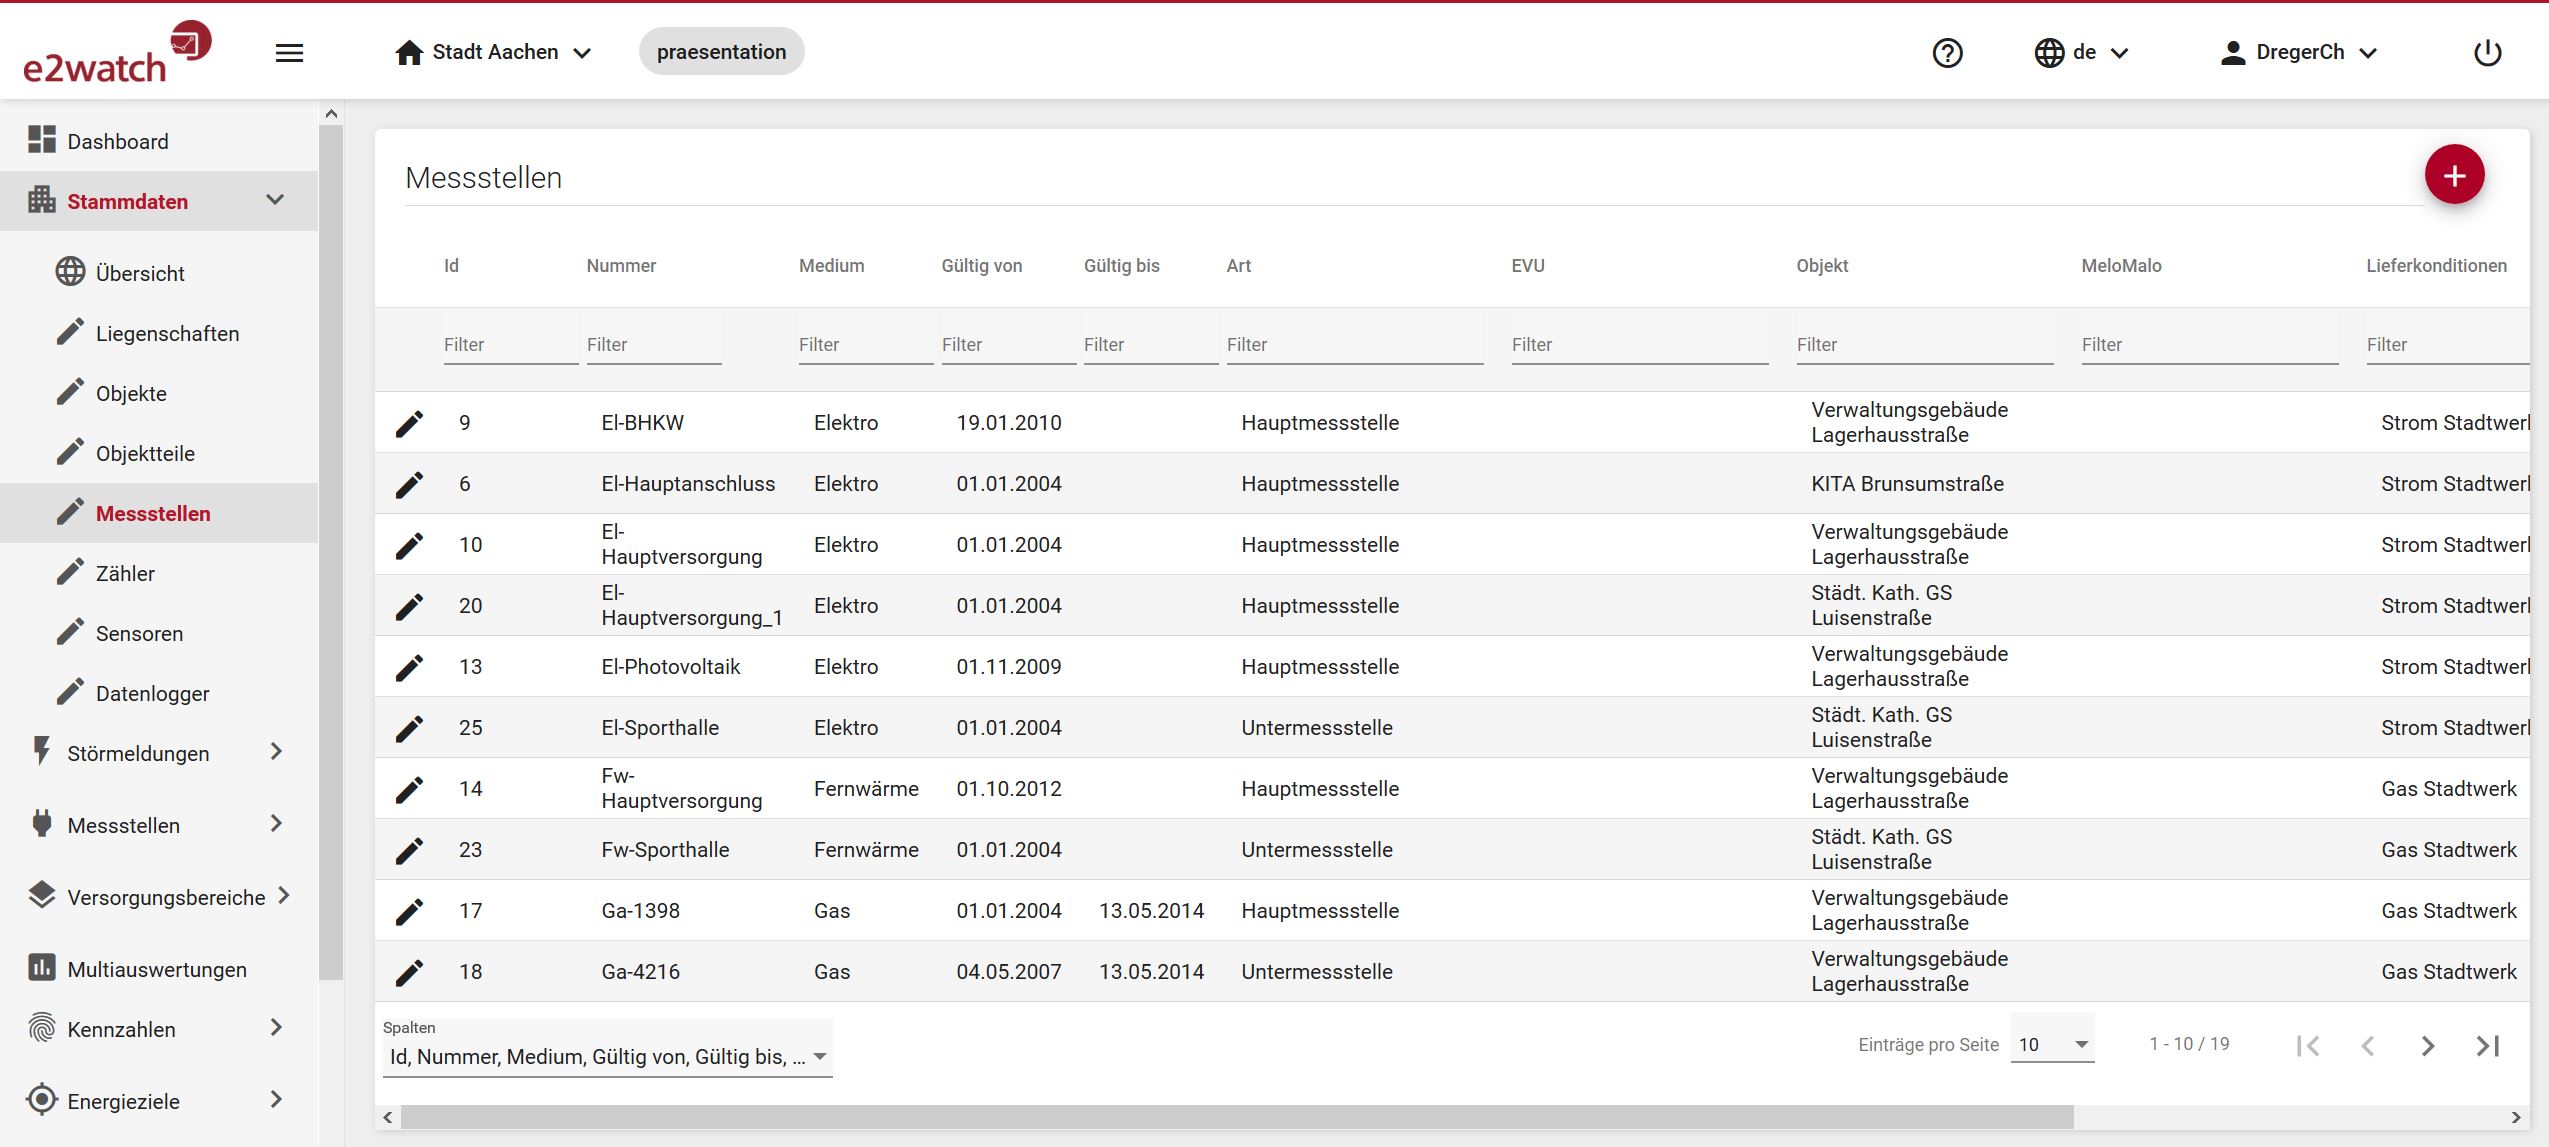Open the Stadt Aachen dropdown

tap(493, 53)
